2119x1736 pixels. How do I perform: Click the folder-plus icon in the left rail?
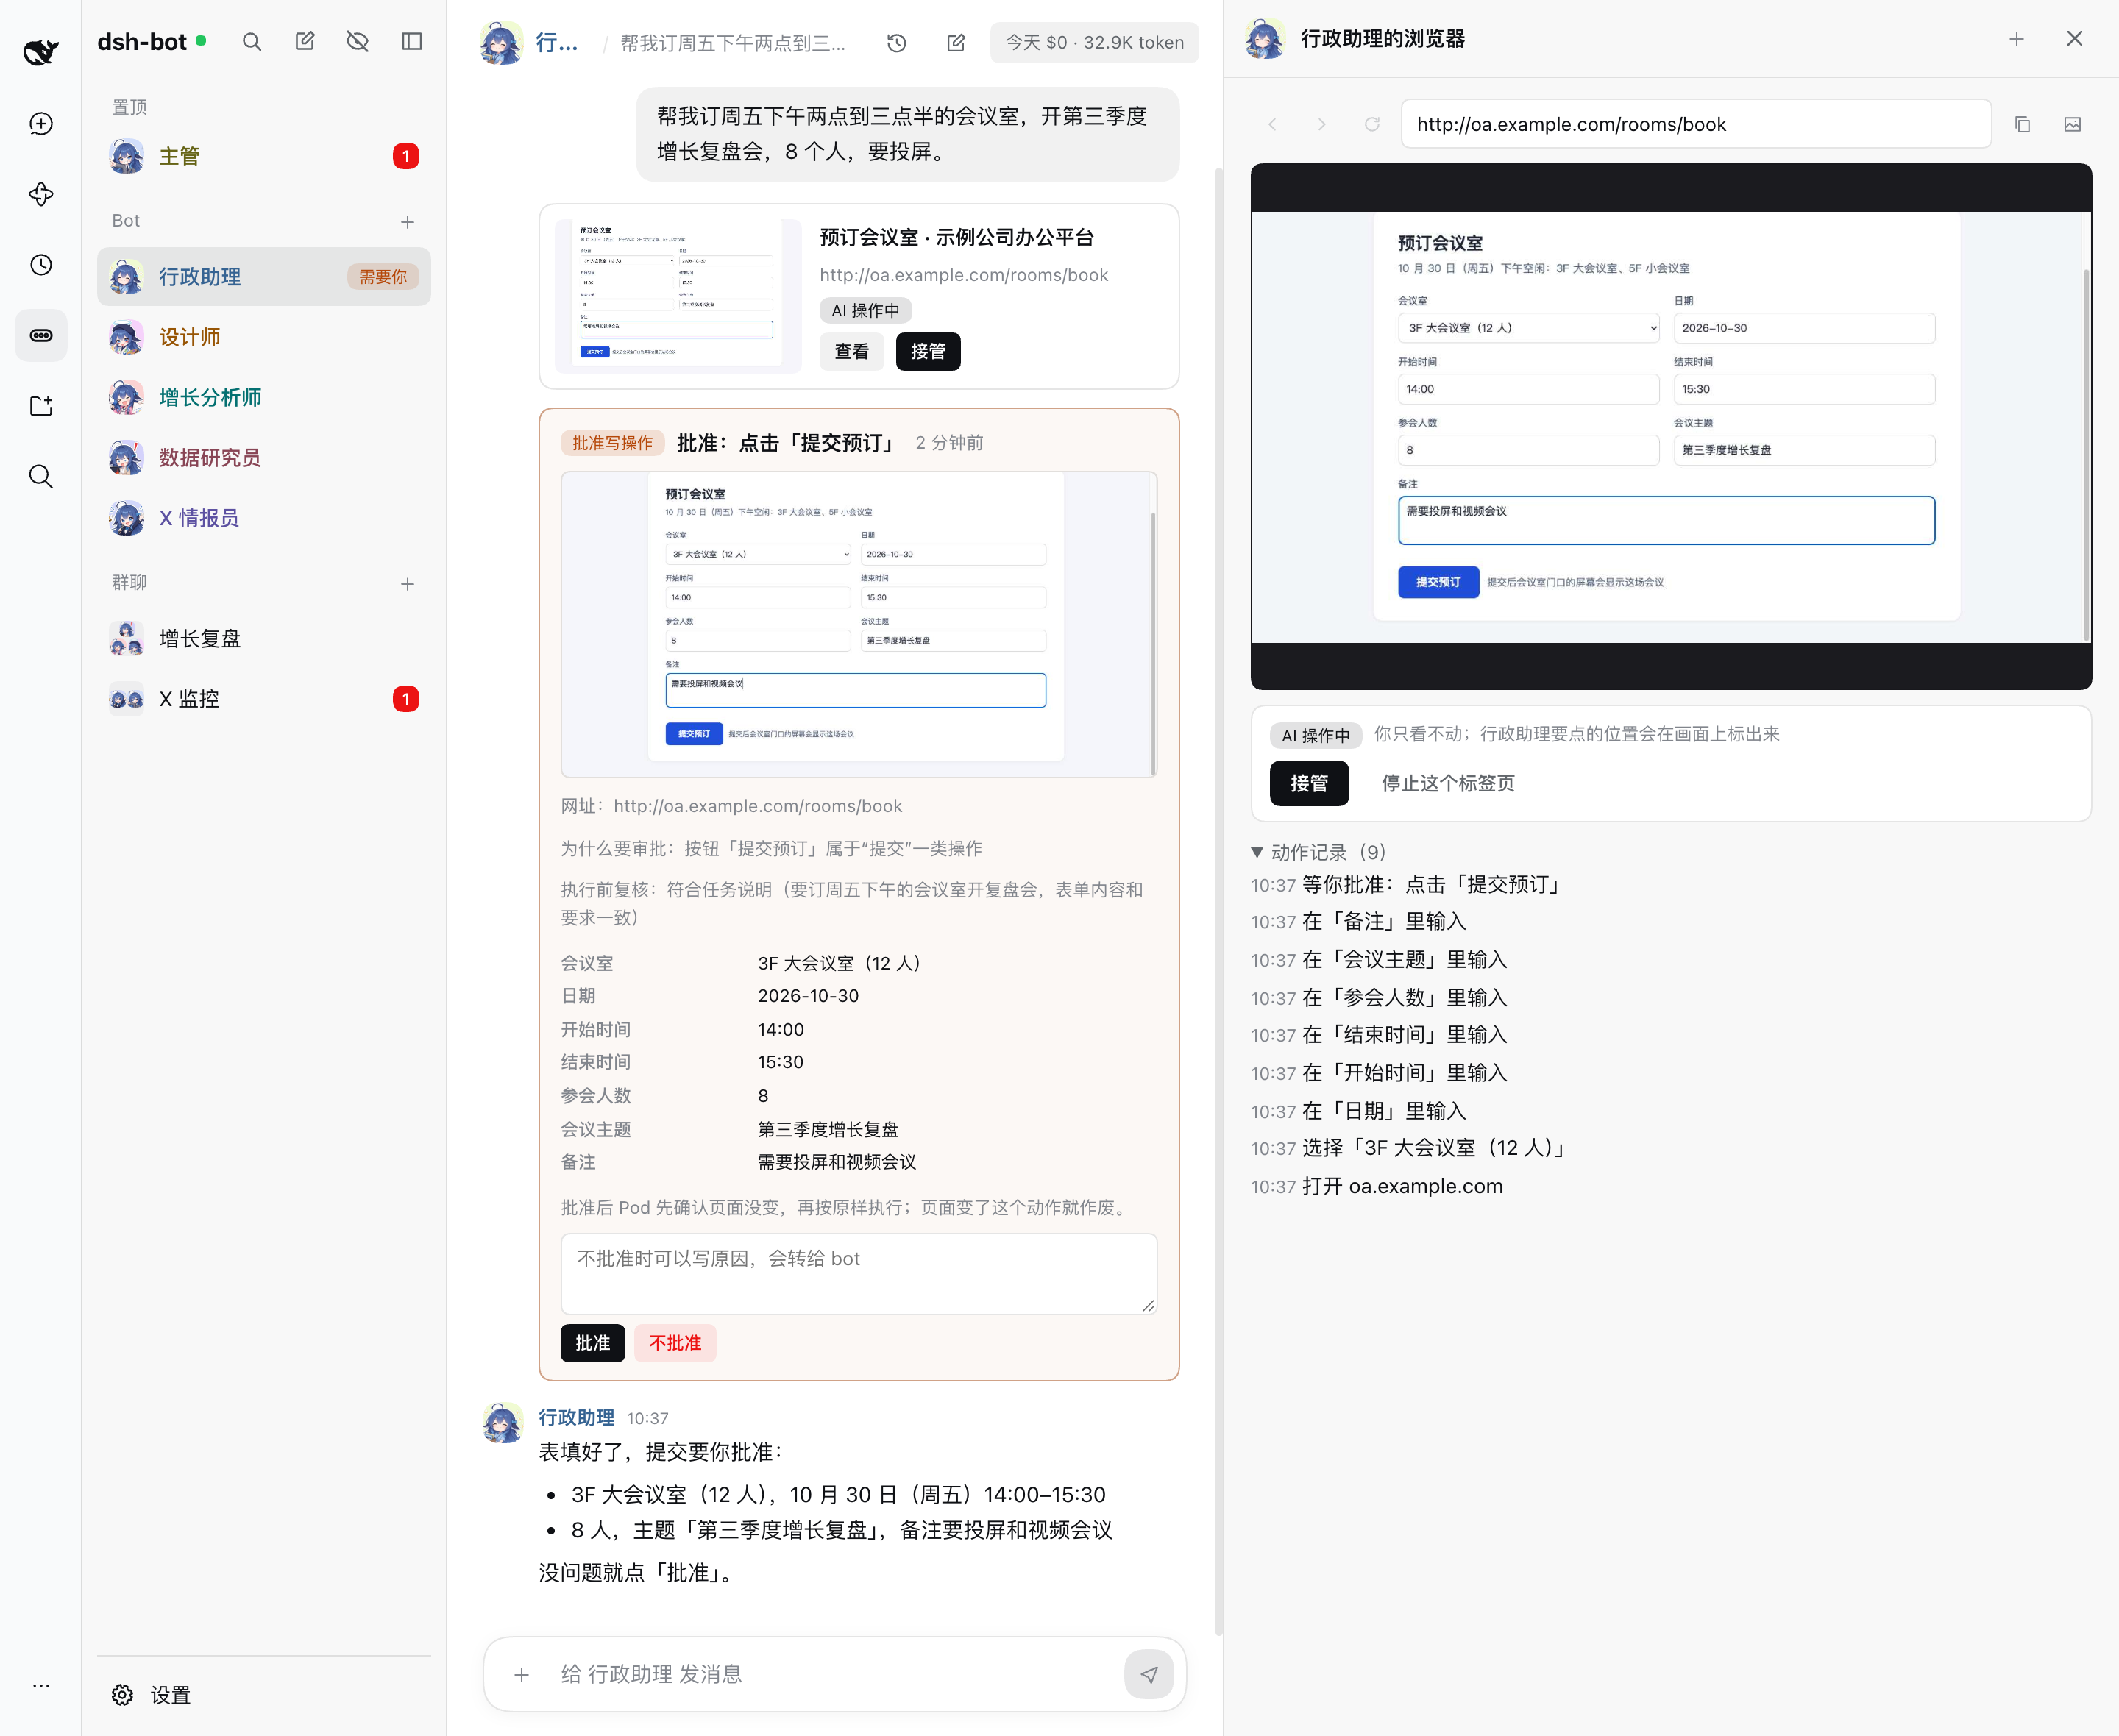(41, 406)
